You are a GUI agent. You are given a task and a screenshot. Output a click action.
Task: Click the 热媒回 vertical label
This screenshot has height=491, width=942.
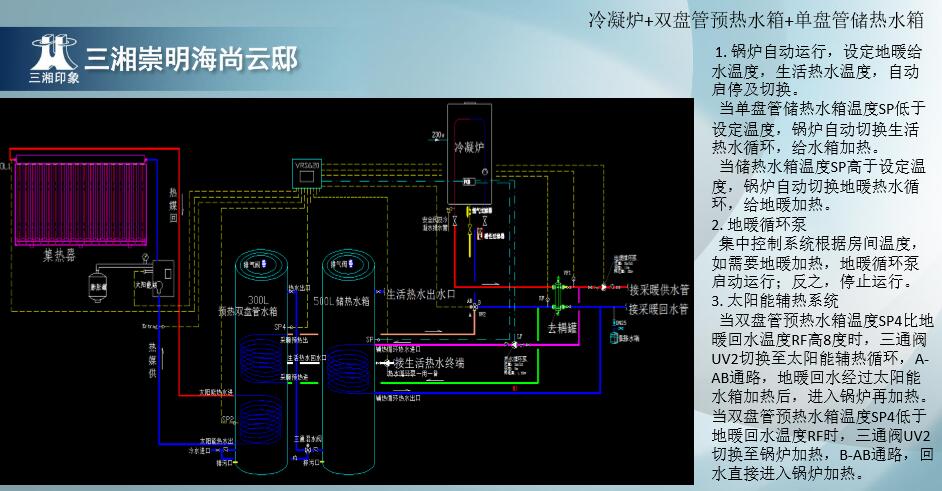tap(174, 204)
